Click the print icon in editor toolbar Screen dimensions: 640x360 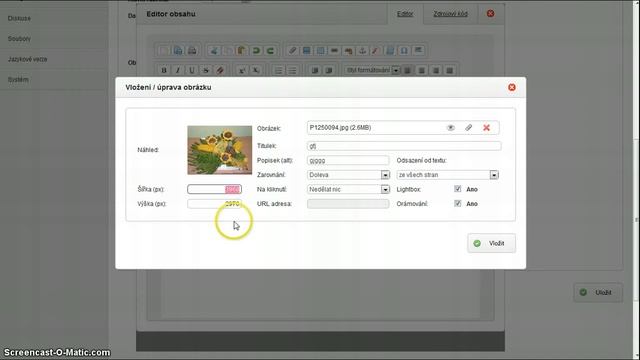point(192,51)
